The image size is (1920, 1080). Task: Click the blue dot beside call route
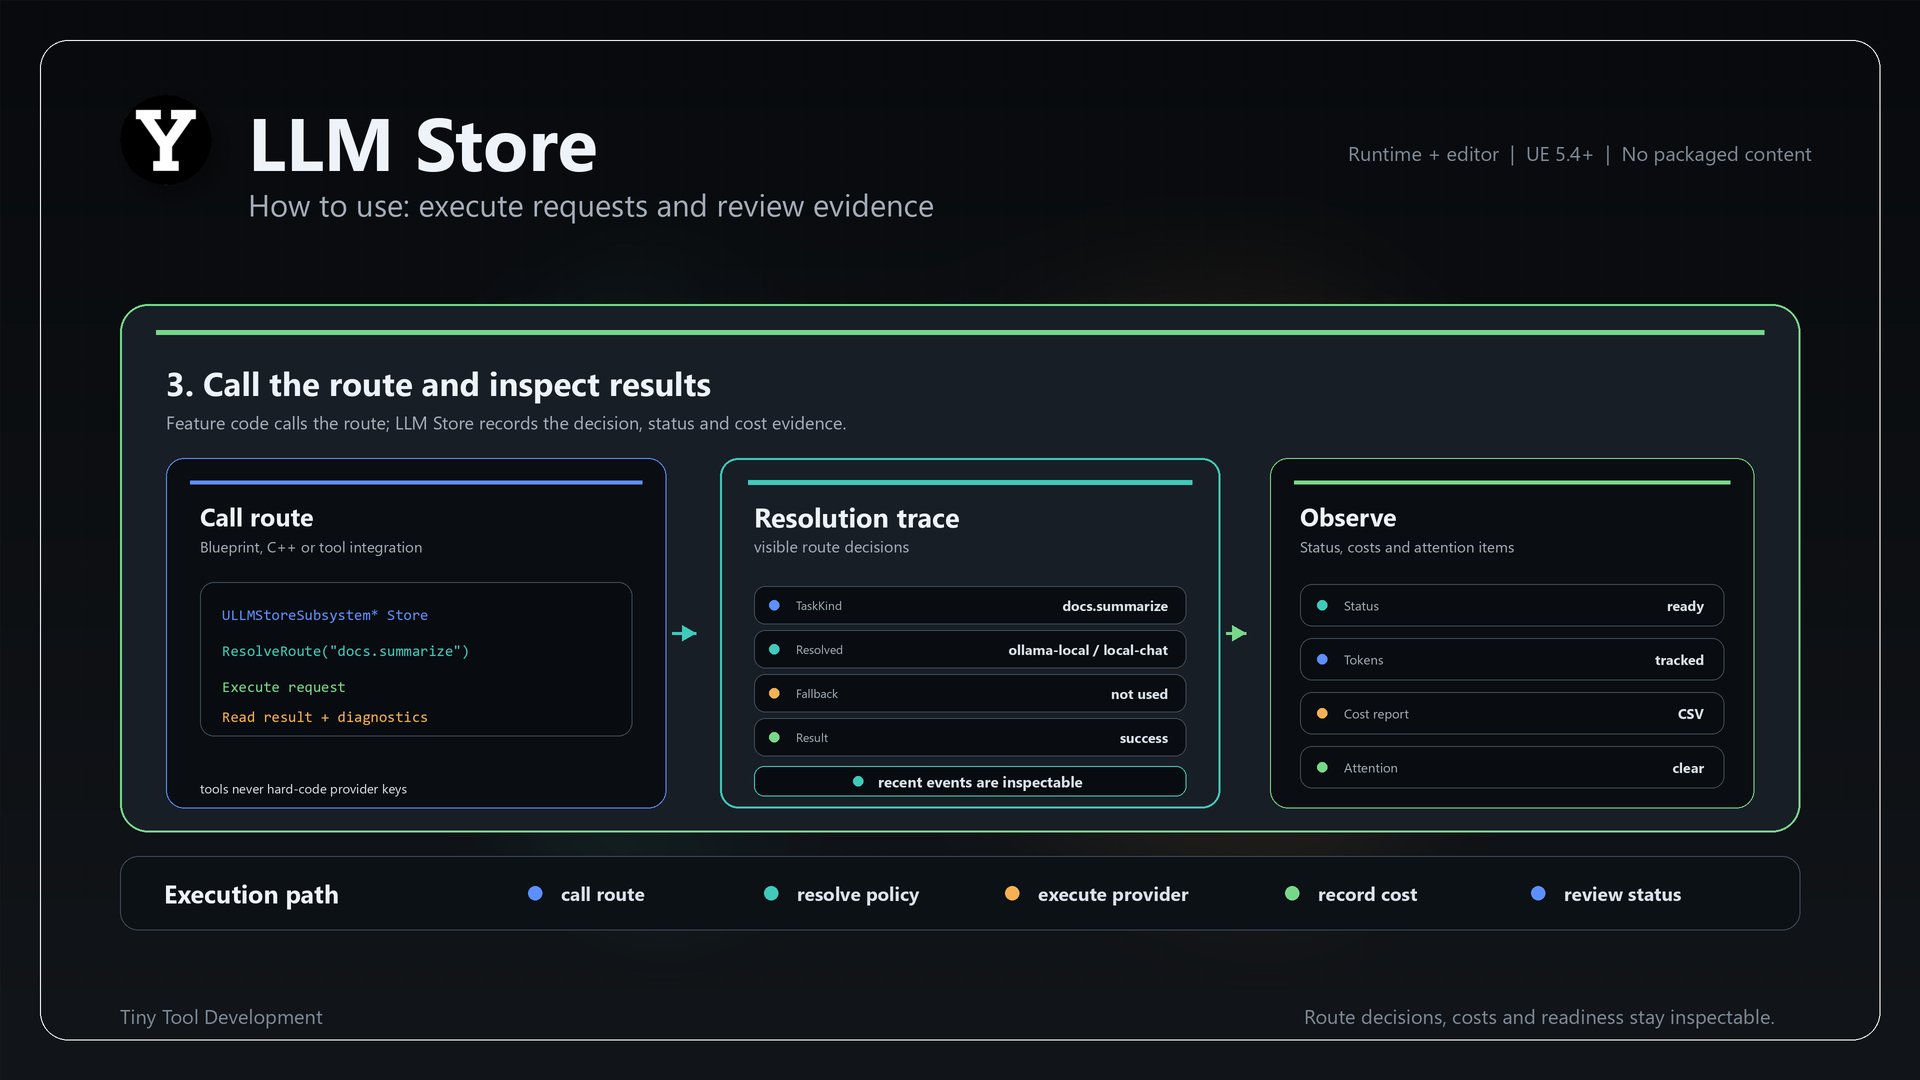point(535,894)
